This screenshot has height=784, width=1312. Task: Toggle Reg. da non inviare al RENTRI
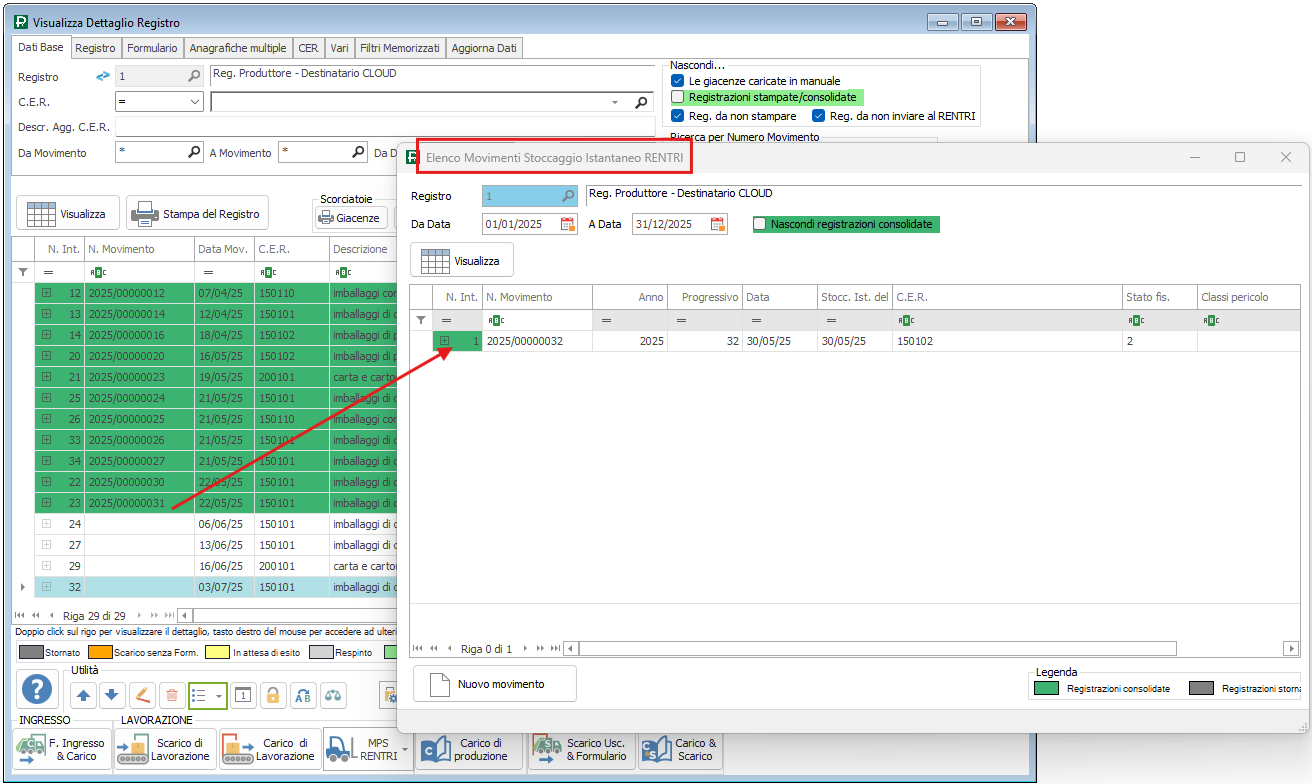click(x=819, y=116)
